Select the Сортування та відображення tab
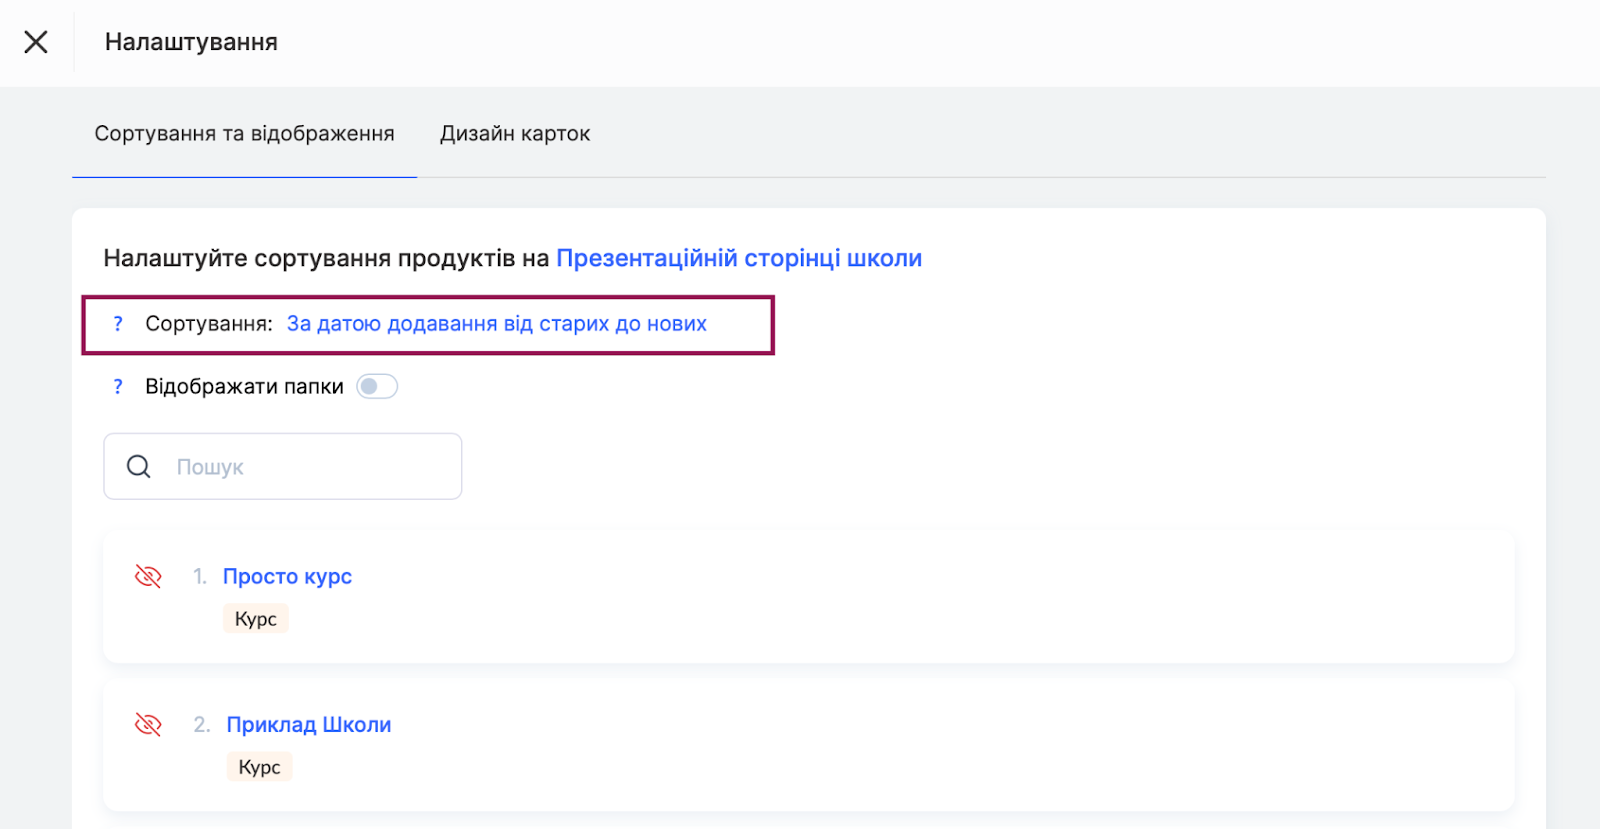The width and height of the screenshot is (1600, 829). (244, 134)
